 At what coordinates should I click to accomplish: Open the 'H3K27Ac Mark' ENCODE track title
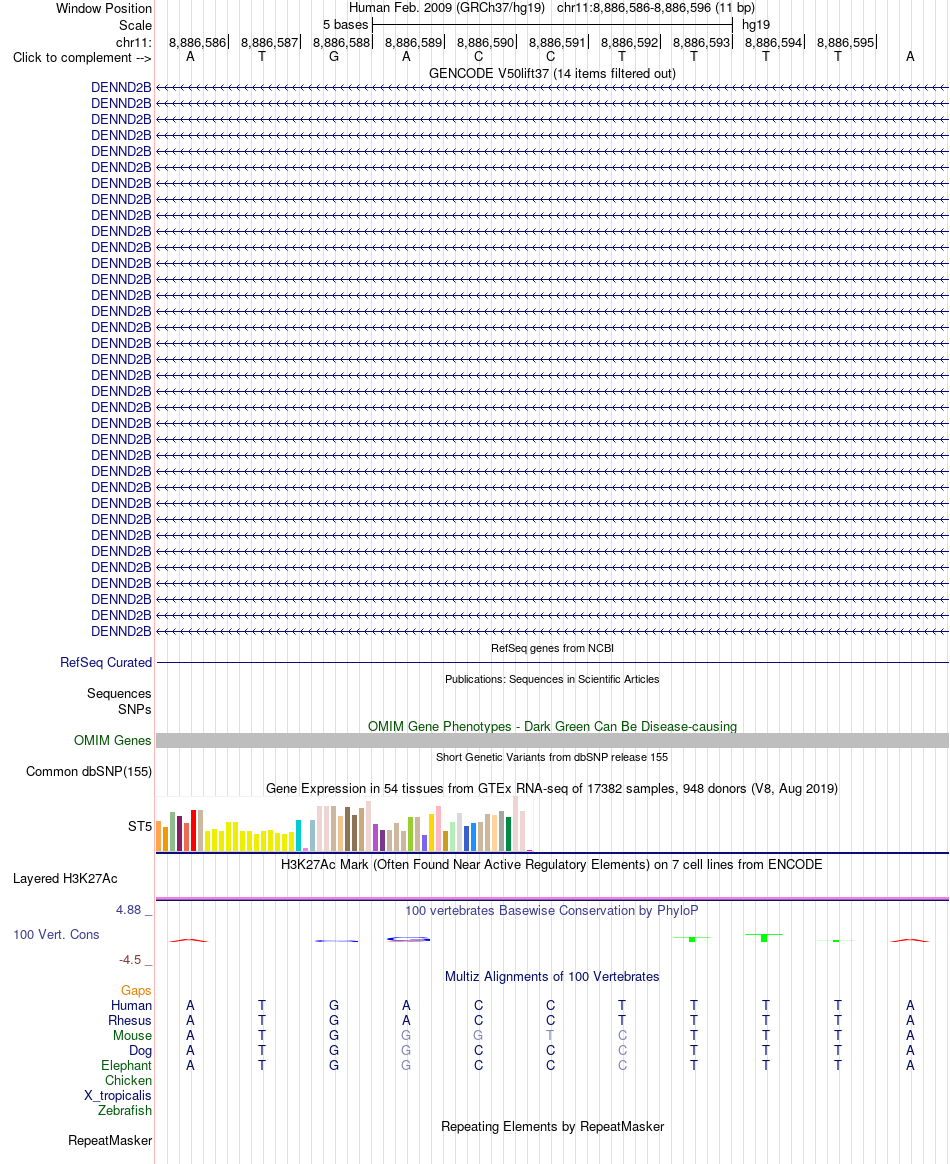click(x=552, y=864)
